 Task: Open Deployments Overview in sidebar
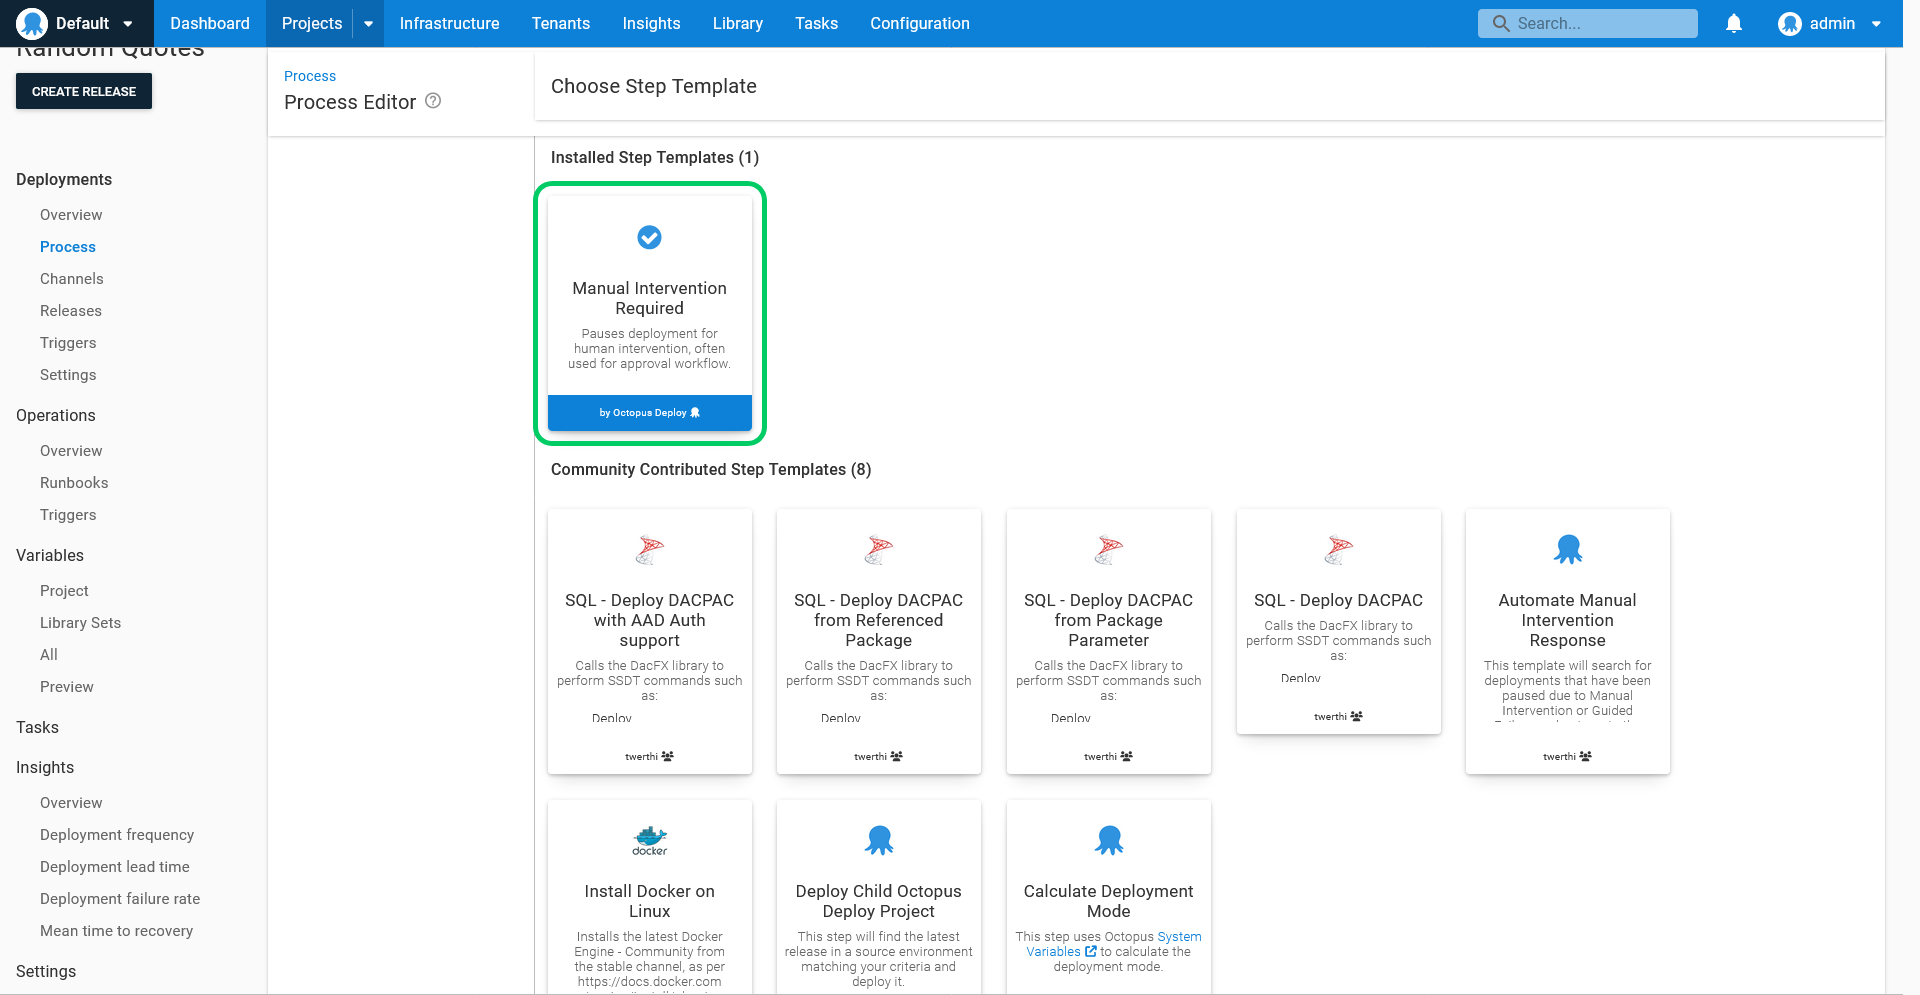(x=71, y=215)
